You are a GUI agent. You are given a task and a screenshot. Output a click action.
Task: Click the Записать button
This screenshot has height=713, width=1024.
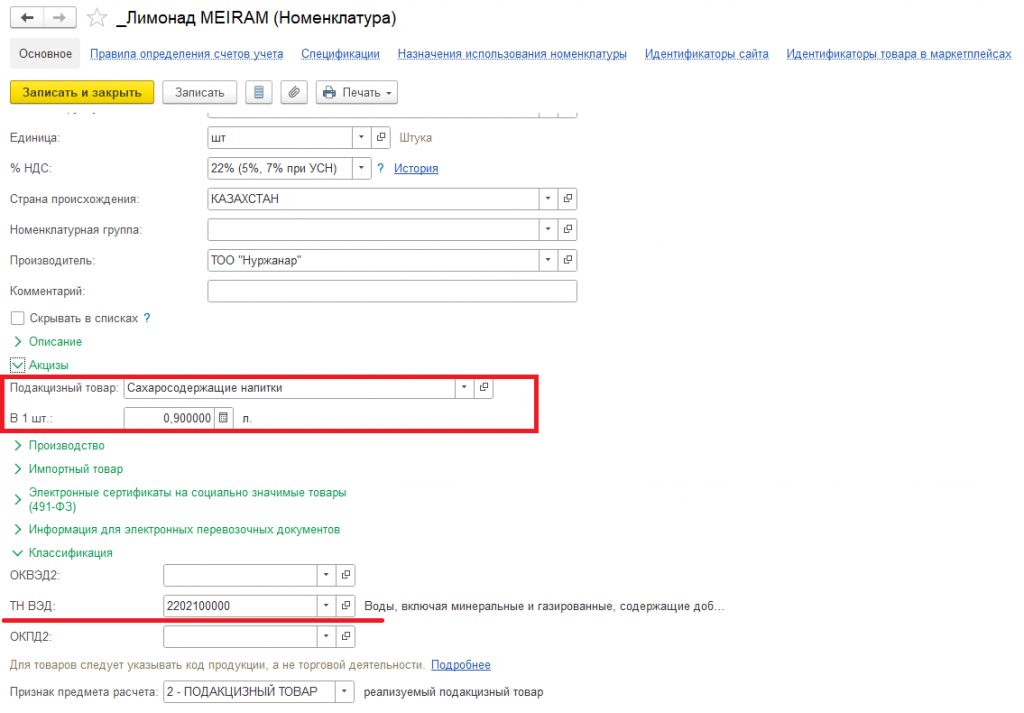coord(200,93)
